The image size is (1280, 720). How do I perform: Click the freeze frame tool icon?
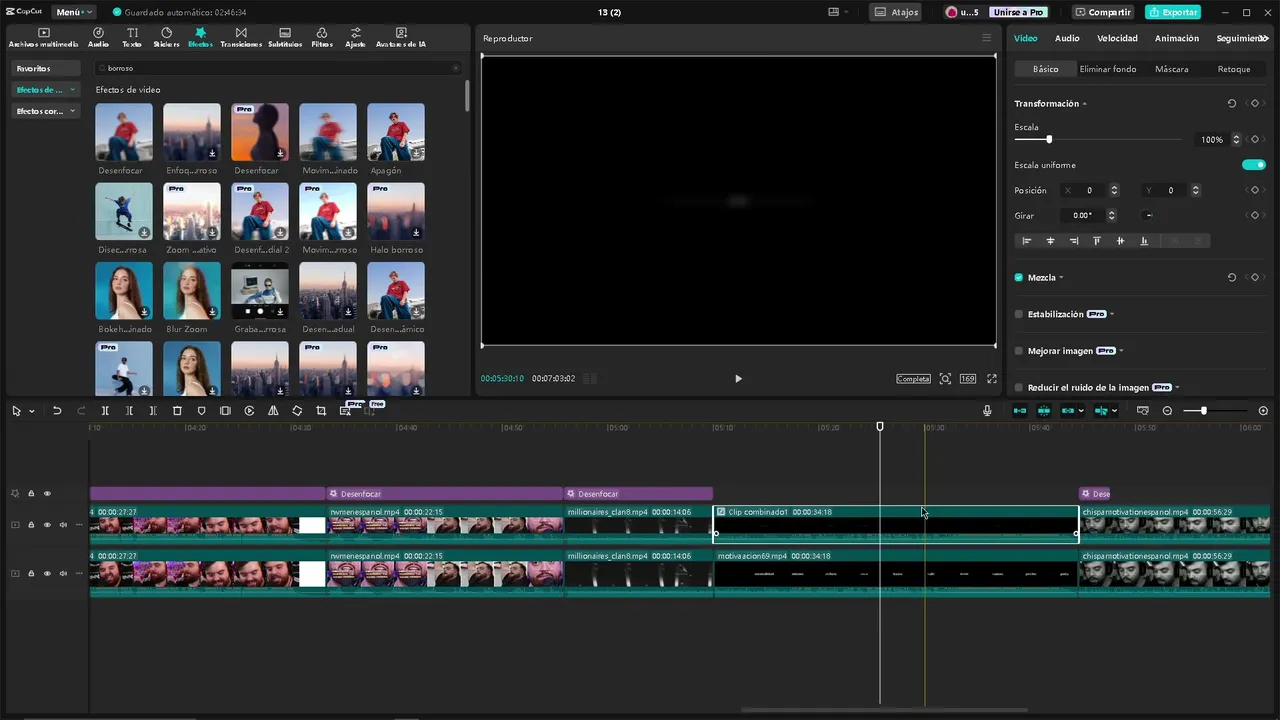[225, 411]
